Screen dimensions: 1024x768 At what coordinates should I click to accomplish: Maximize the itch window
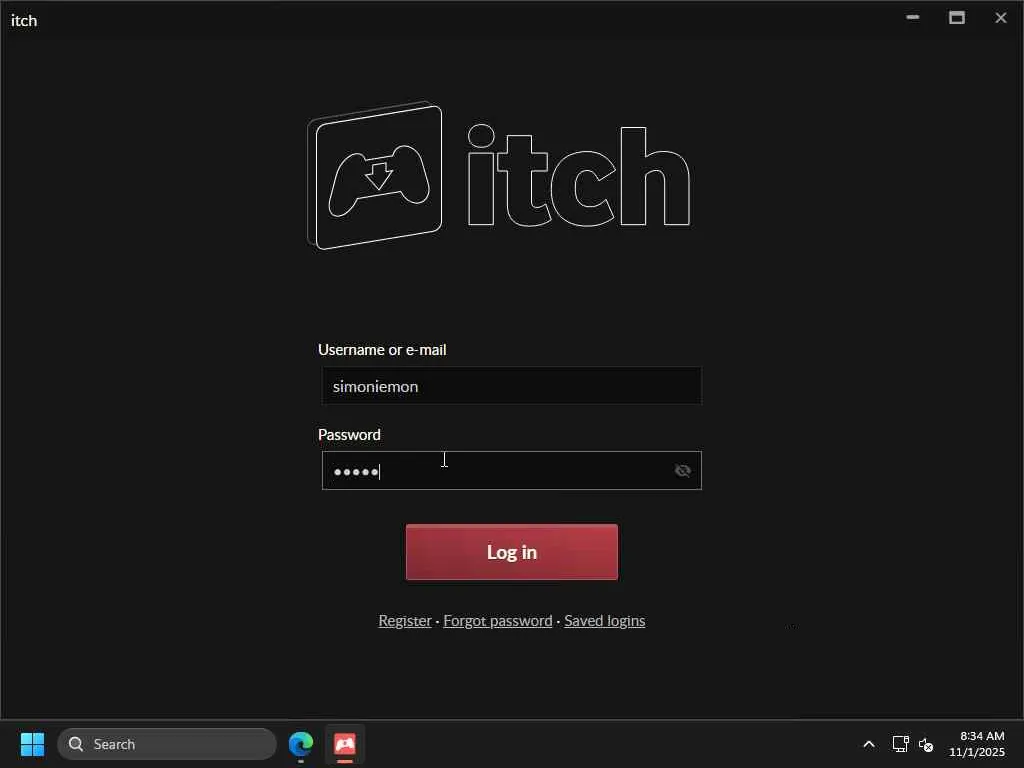[x=957, y=18]
